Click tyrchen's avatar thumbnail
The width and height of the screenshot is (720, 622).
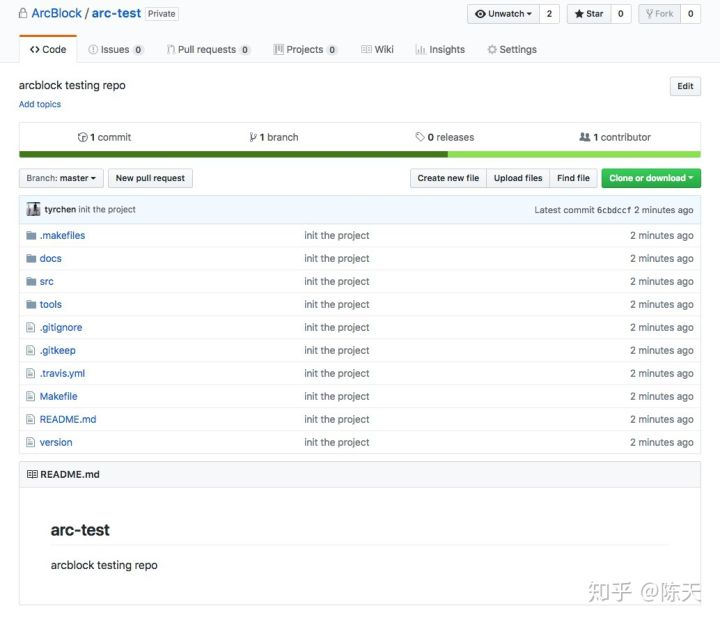point(34,209)
